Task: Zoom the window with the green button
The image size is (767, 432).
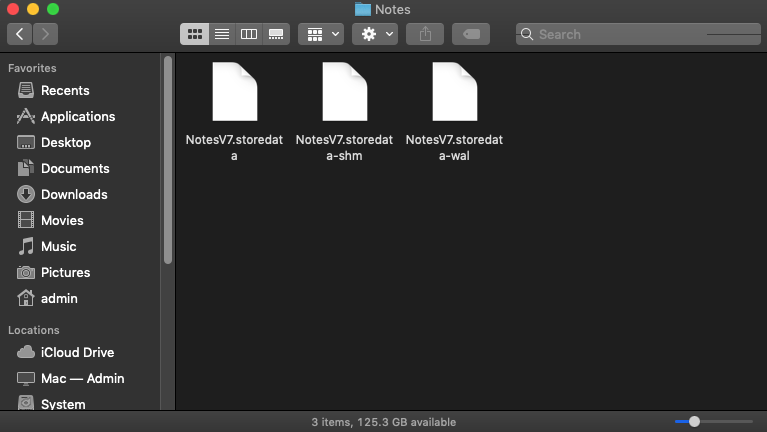Action: tap(53, 9)
